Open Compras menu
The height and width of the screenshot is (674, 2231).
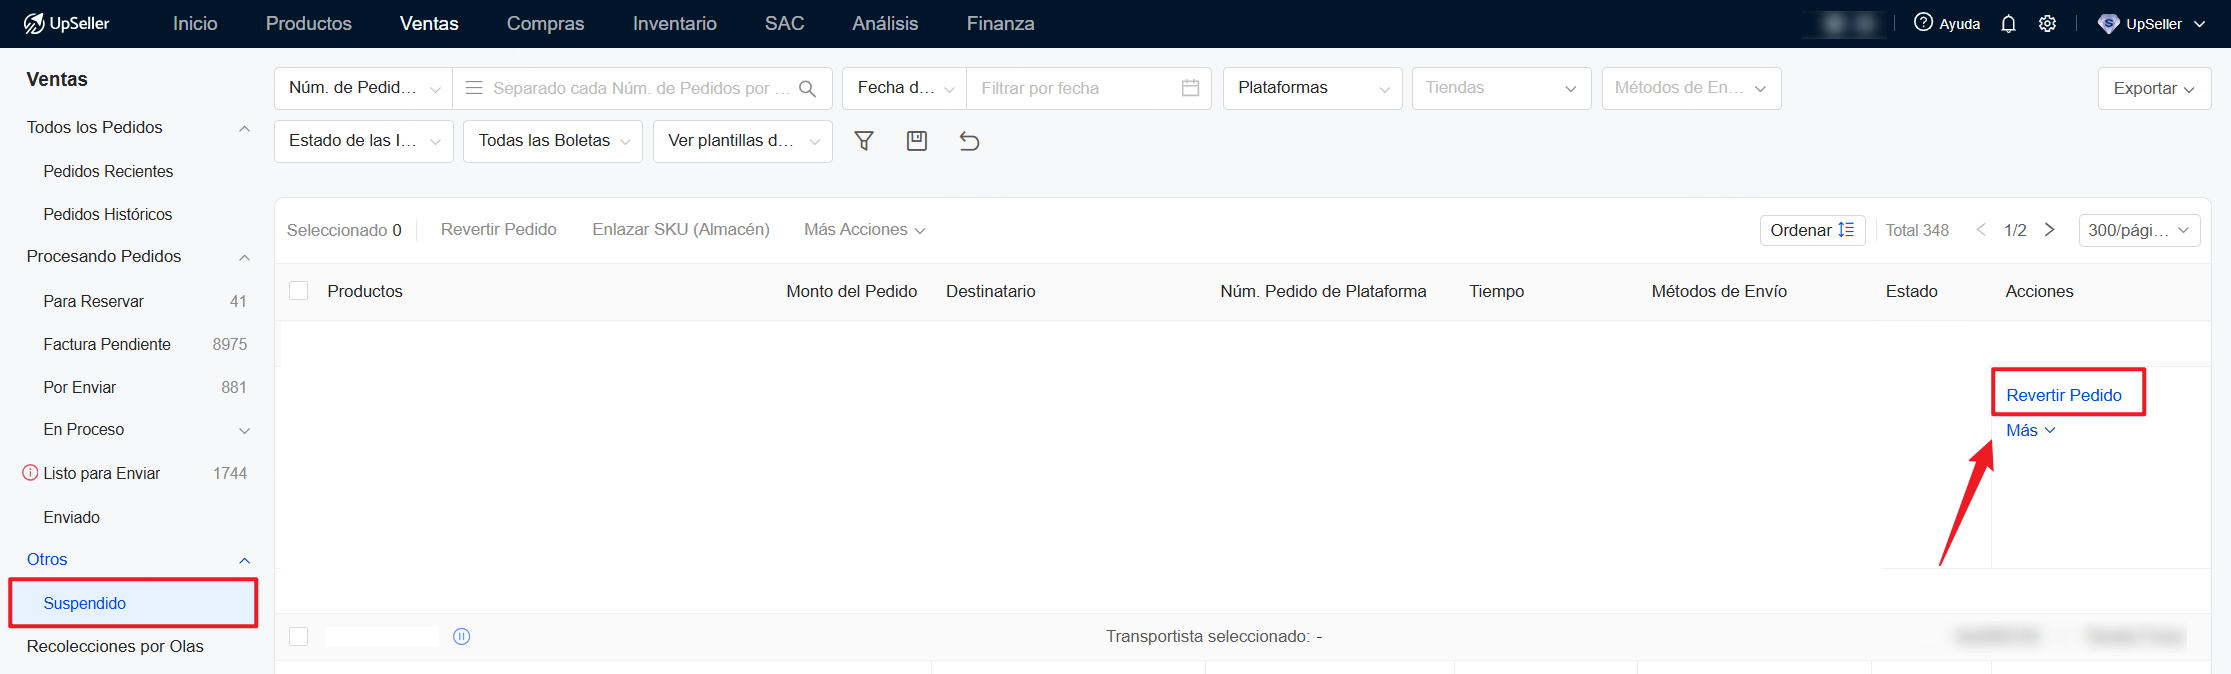(x=545, y=23)
